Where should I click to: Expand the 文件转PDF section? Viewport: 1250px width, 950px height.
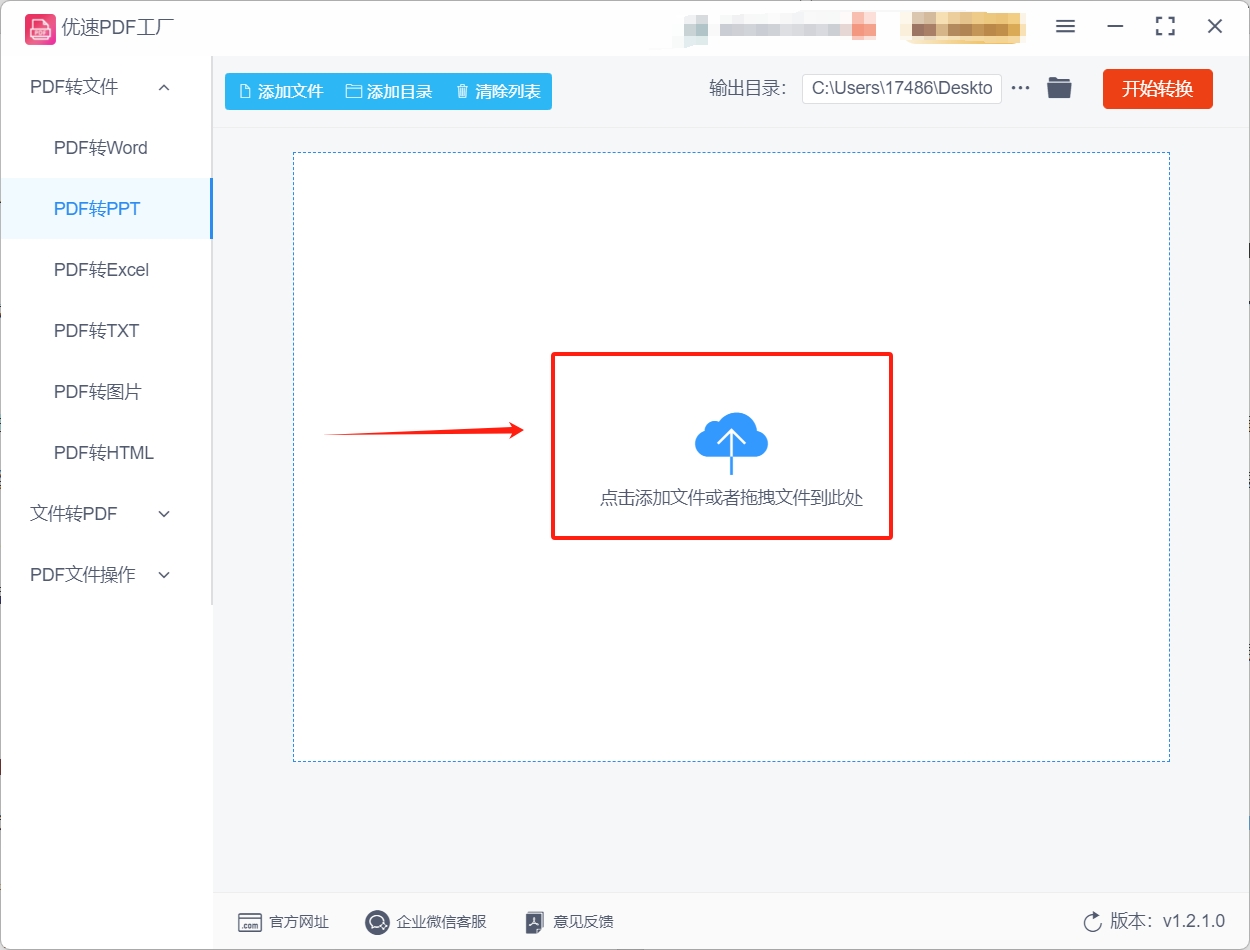163,513
